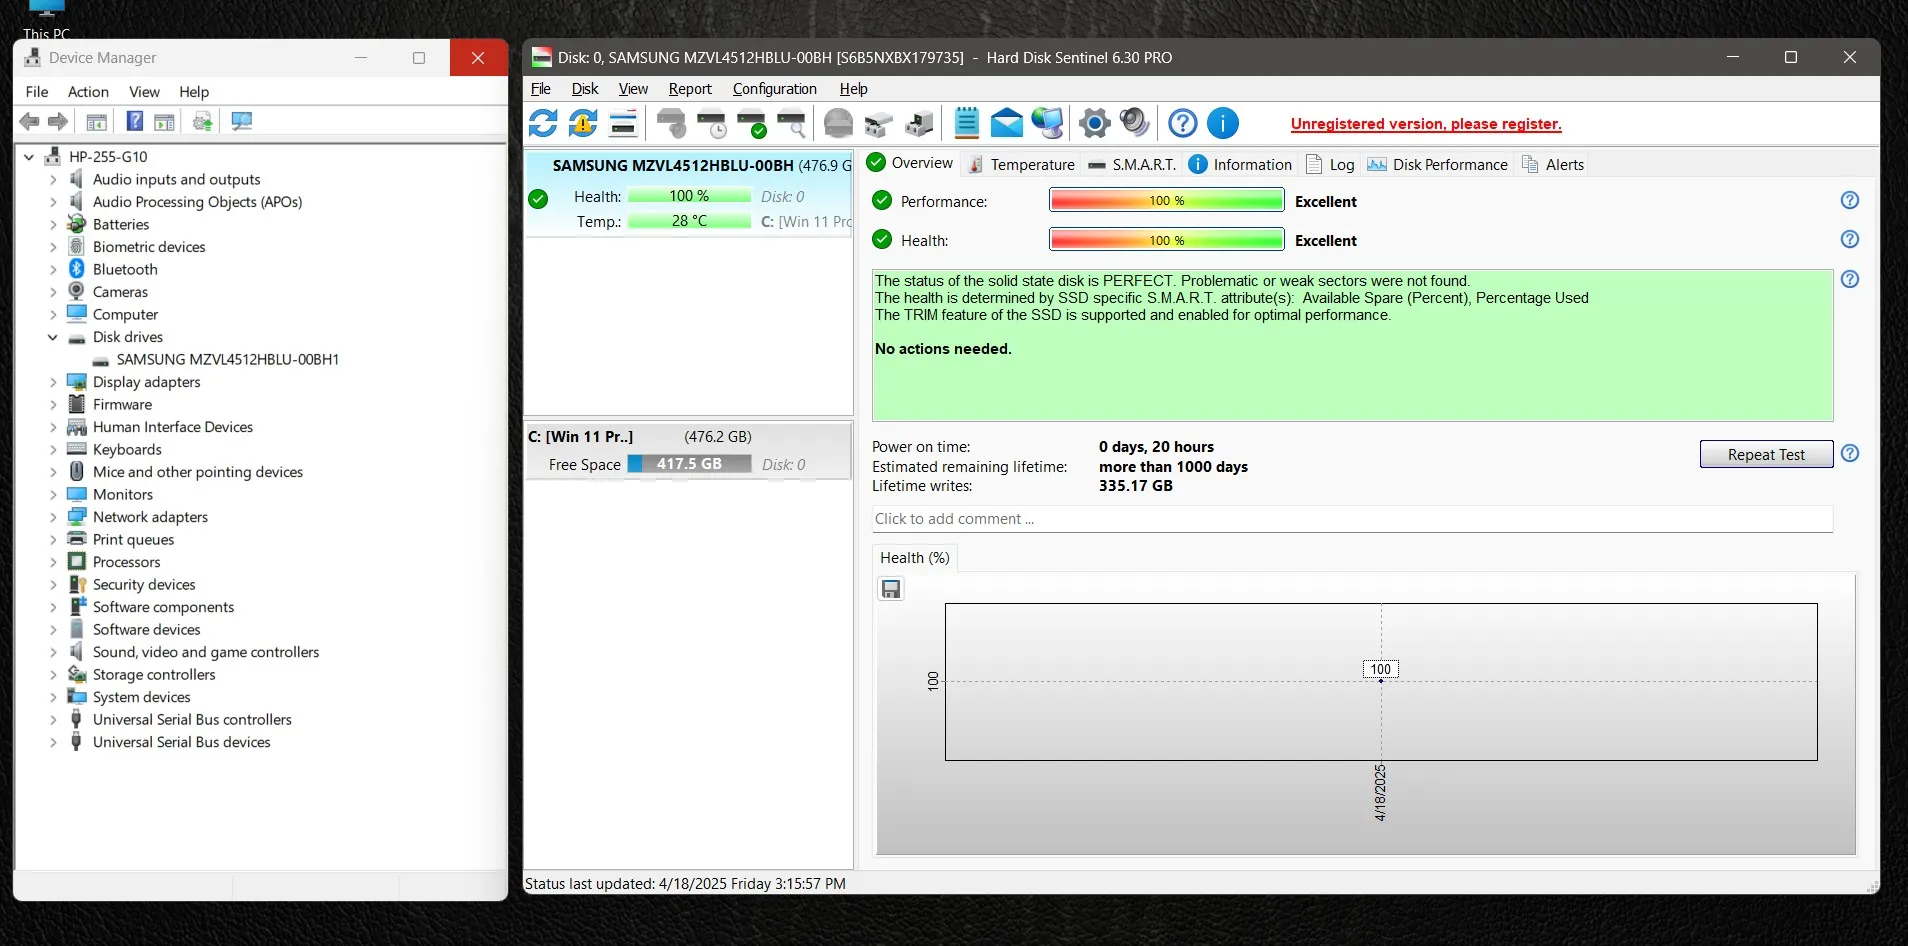The image size is (1908, 946).
Task: Click the blue question mark help icon in toolbar
Action: pos(1183,123)
